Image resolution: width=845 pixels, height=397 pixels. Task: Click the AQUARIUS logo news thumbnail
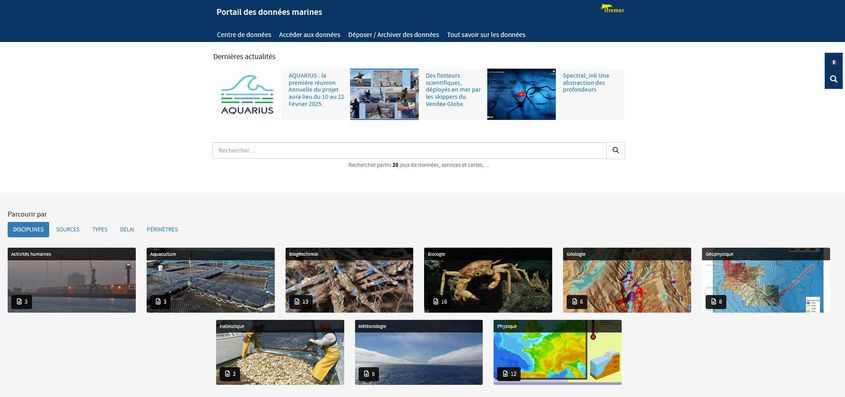(x=247, y=94)
